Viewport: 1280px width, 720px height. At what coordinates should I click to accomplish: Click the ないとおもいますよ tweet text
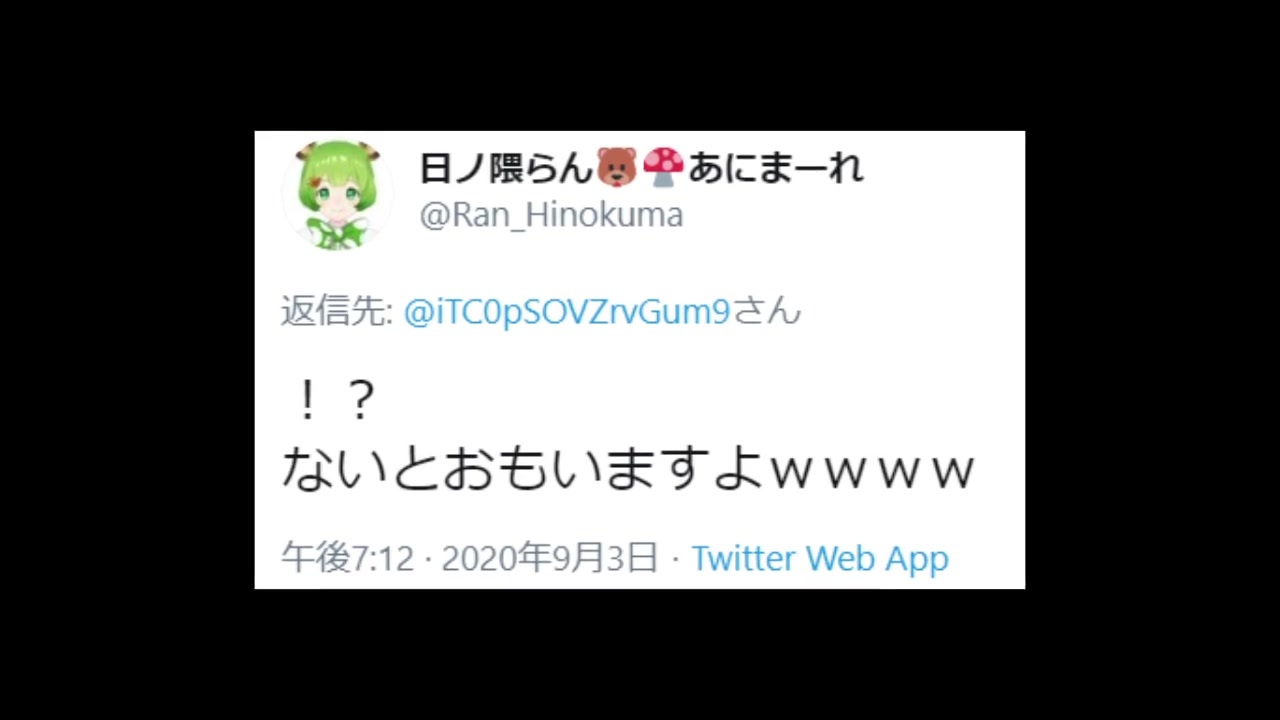pyautogui.click(x=523, y=469)
